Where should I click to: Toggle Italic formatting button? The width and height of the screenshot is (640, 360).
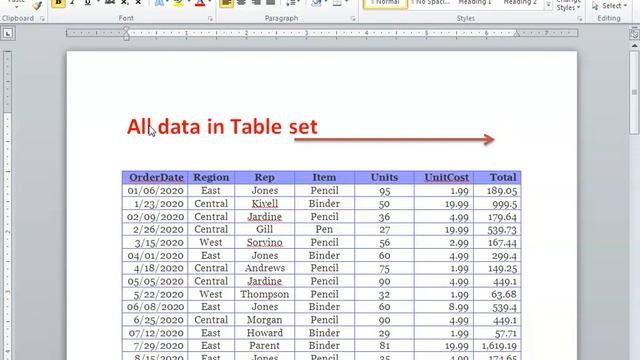click(73, 3)
